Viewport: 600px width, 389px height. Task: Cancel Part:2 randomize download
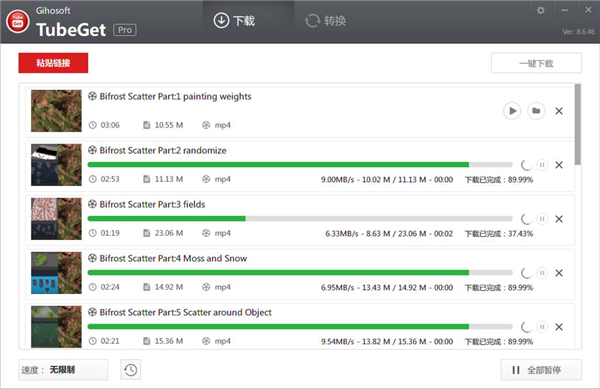[559, 165]
